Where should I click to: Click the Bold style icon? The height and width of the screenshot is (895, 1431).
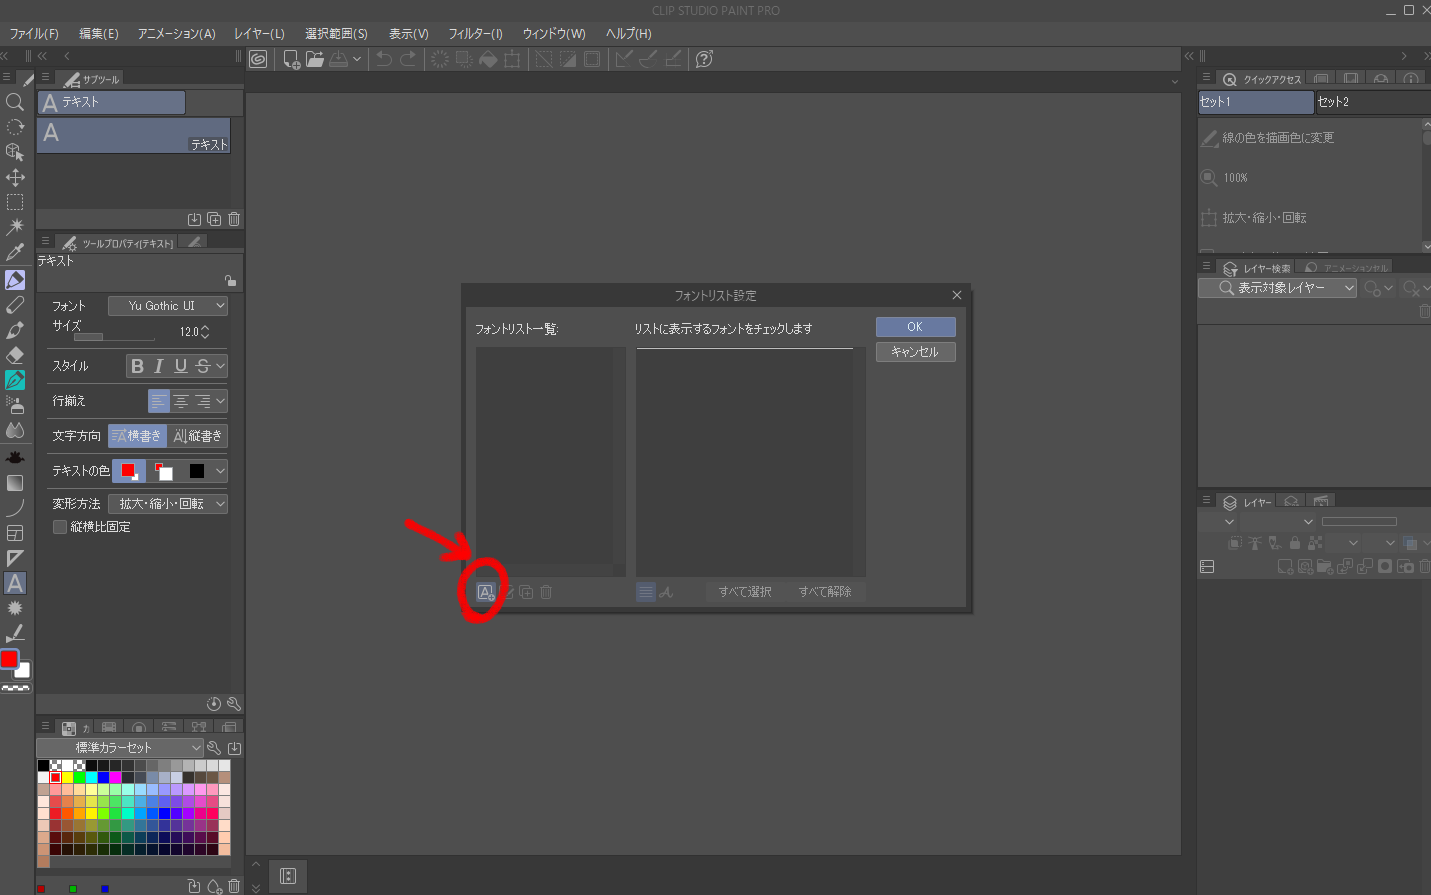pyautogui.click(x=138, y=366)
